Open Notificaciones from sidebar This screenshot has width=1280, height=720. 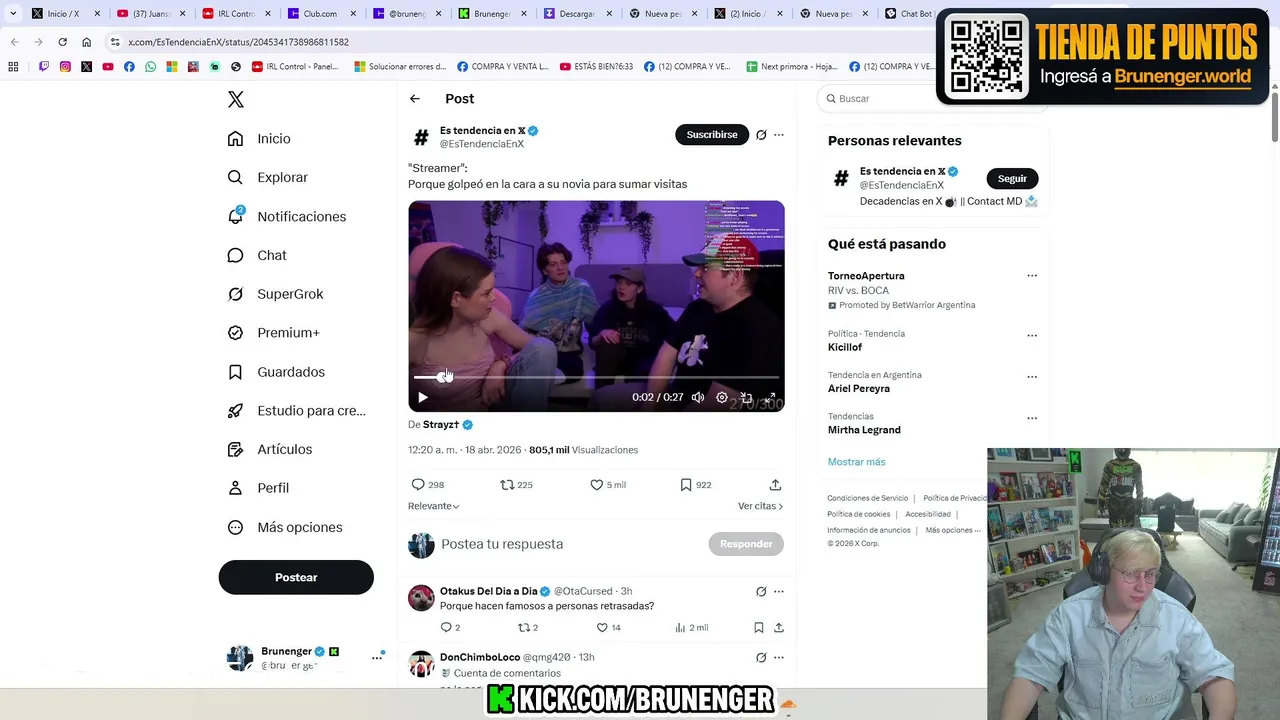(287, 216)
